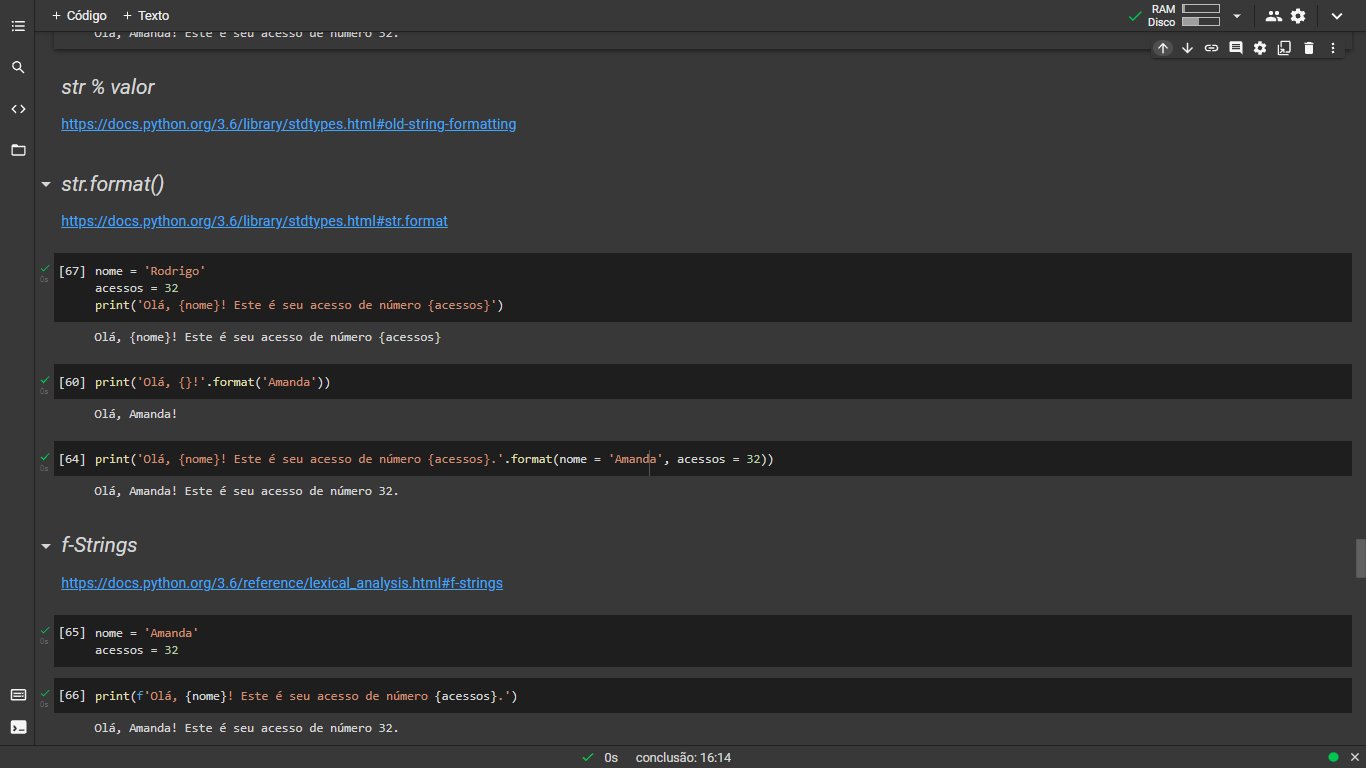Collapse the str.format() section
The height and width of the screenshot is (768, 1366).
click(45, 185)
